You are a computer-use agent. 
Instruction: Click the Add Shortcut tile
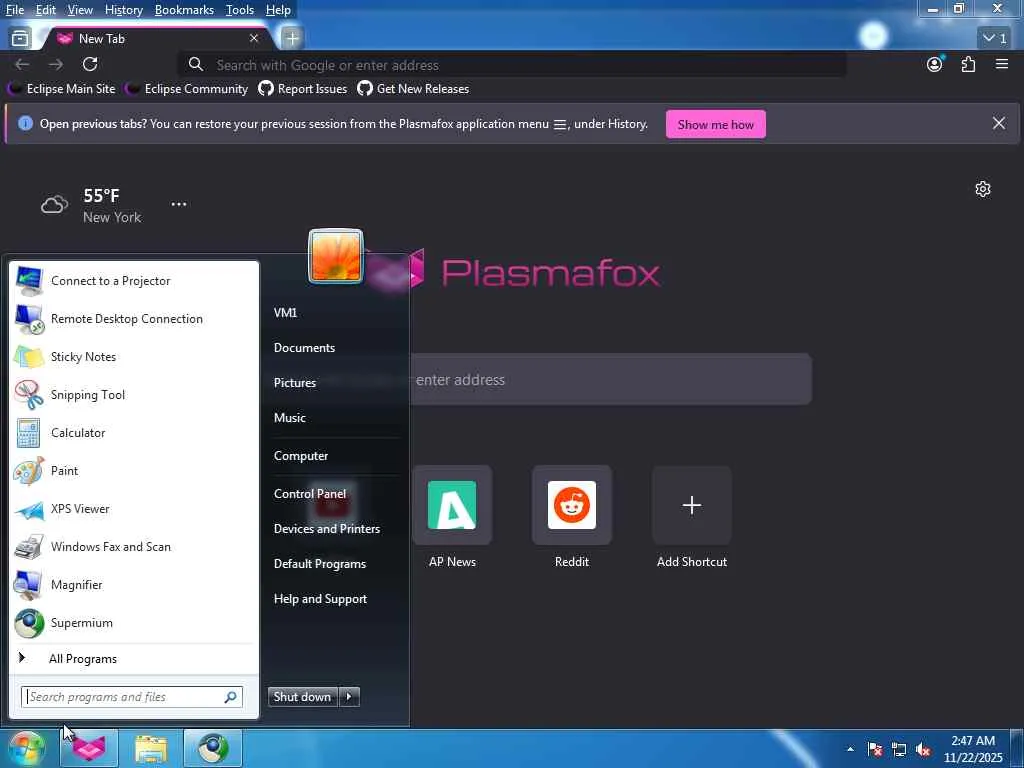(692, 517)
